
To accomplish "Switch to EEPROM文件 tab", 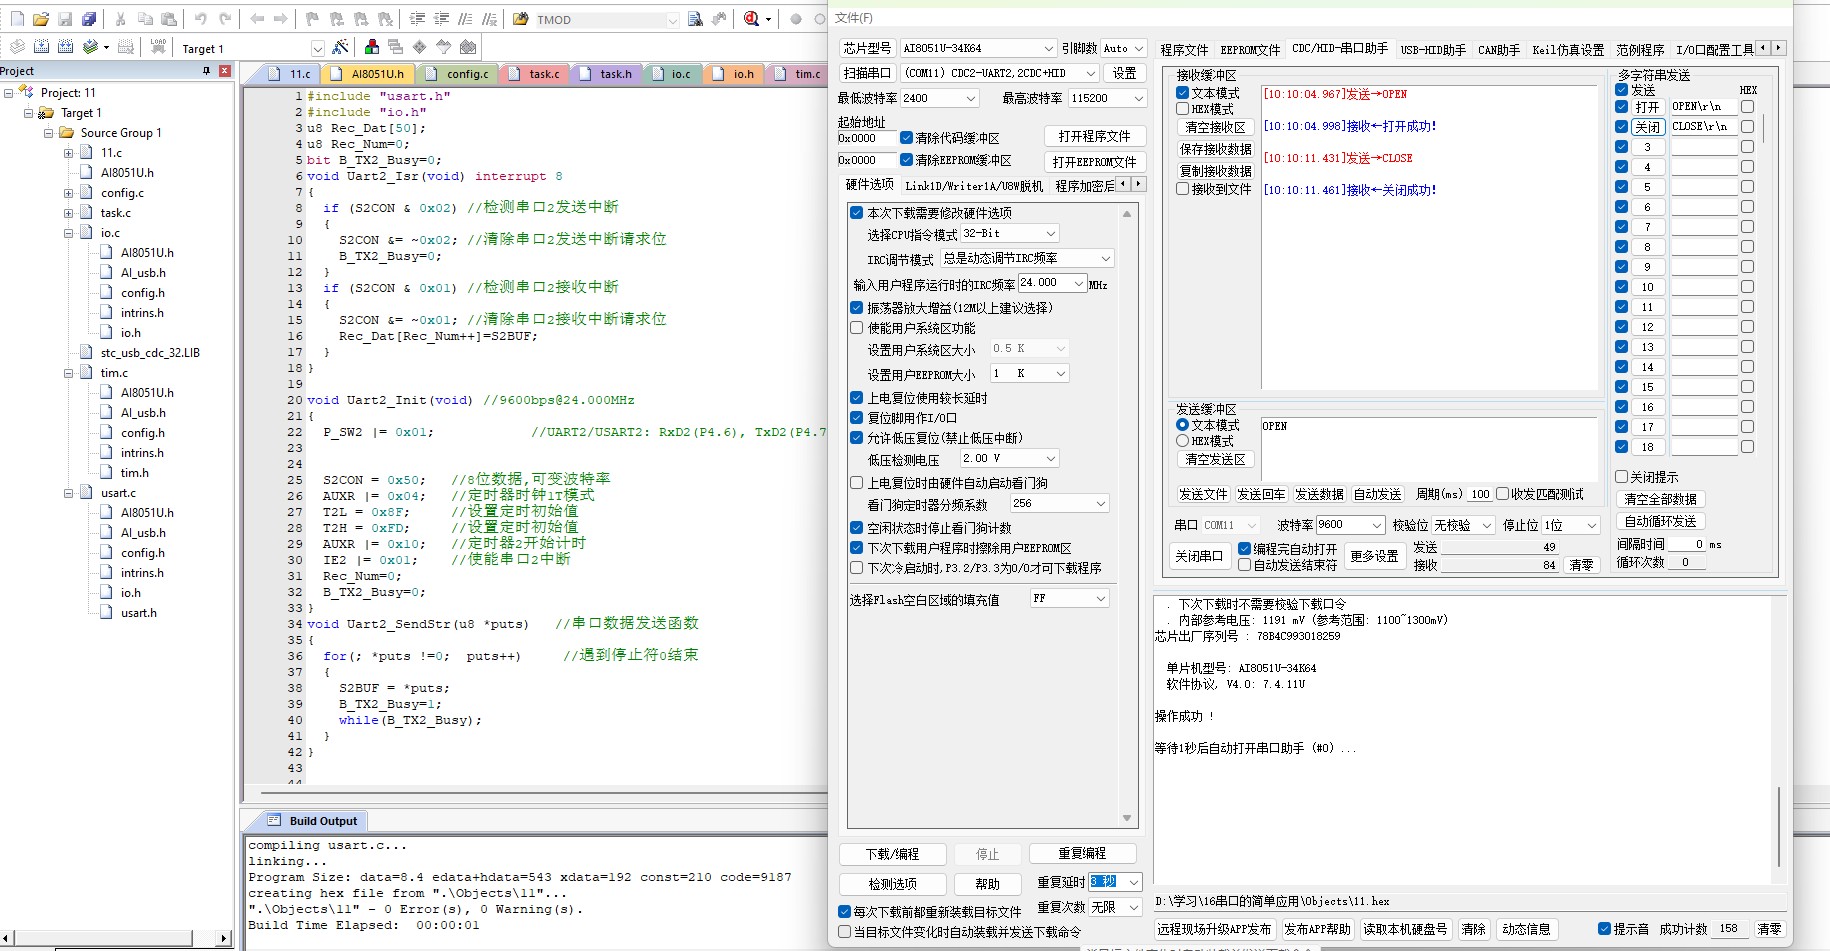I will (1250, 49).
